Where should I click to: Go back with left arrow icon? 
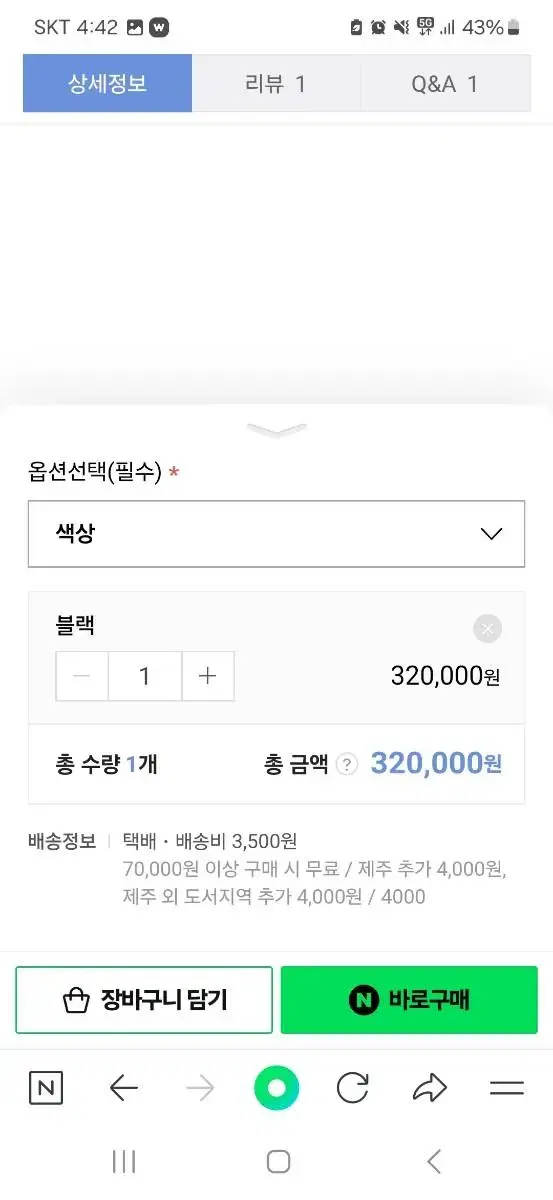pos(124,1088)
